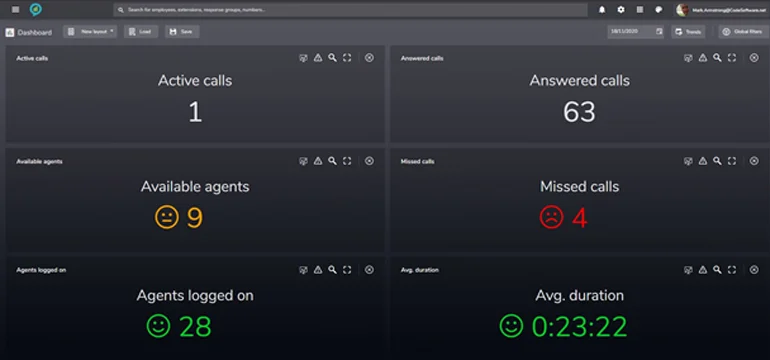Remove the Answered calls widget
The image size is (770, 360).
coord(754,58)
